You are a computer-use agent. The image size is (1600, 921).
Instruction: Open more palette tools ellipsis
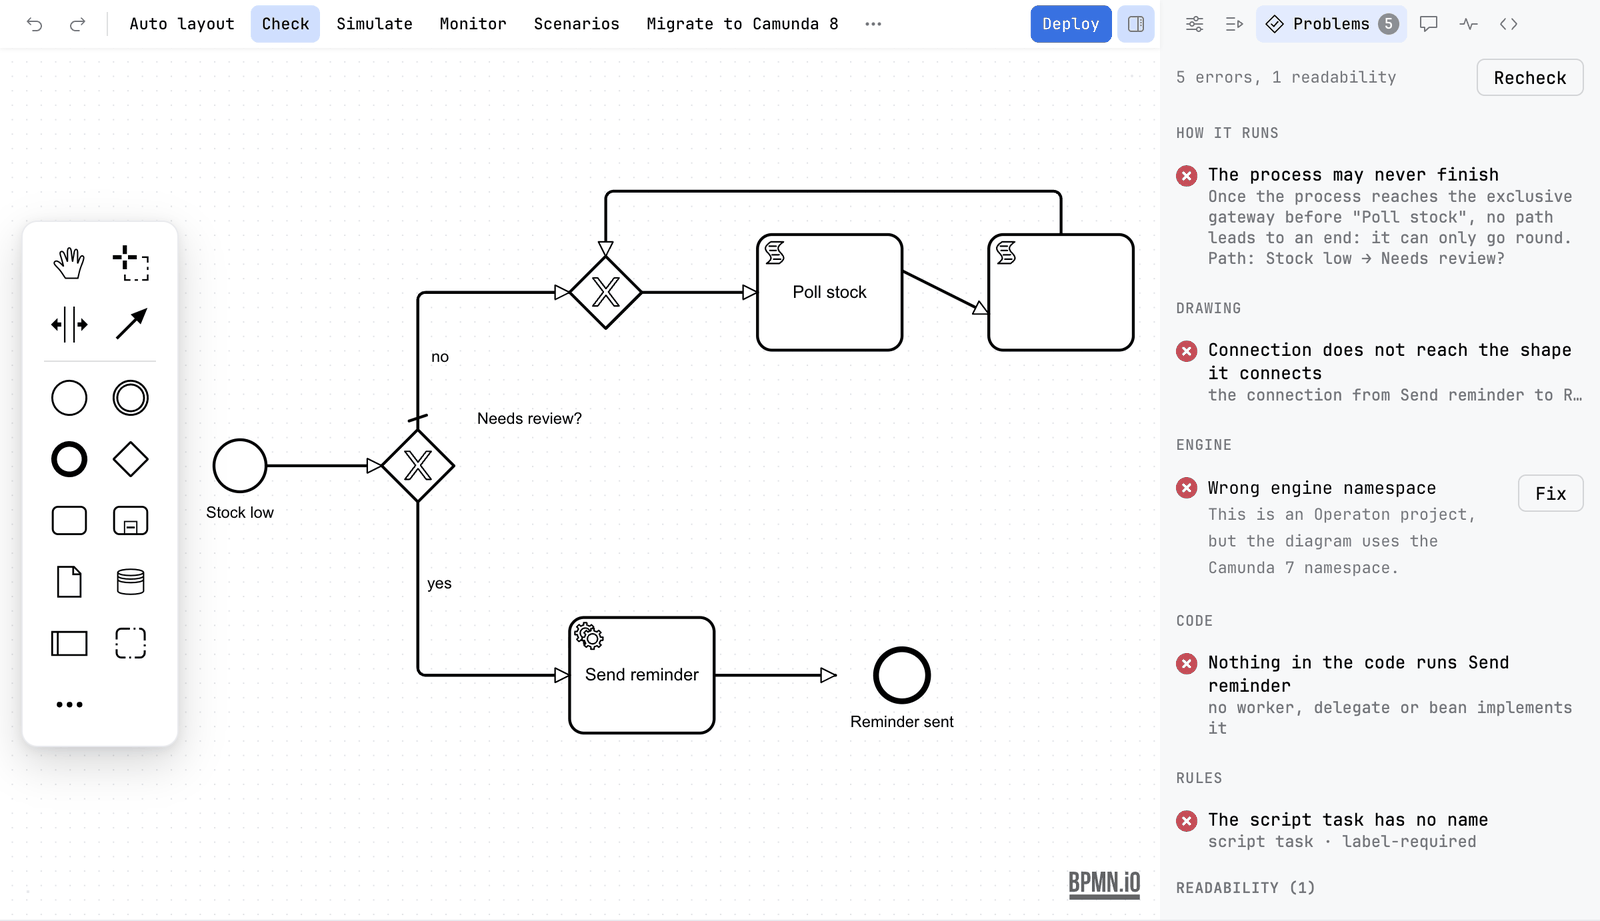(x=69, y=705)
